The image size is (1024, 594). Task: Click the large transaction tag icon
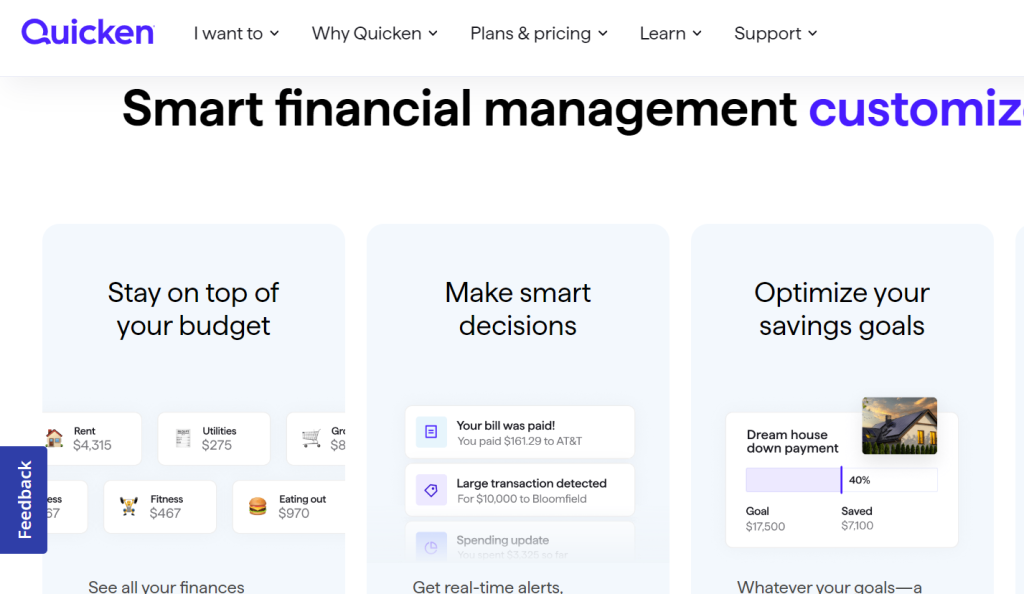[431, 490]
